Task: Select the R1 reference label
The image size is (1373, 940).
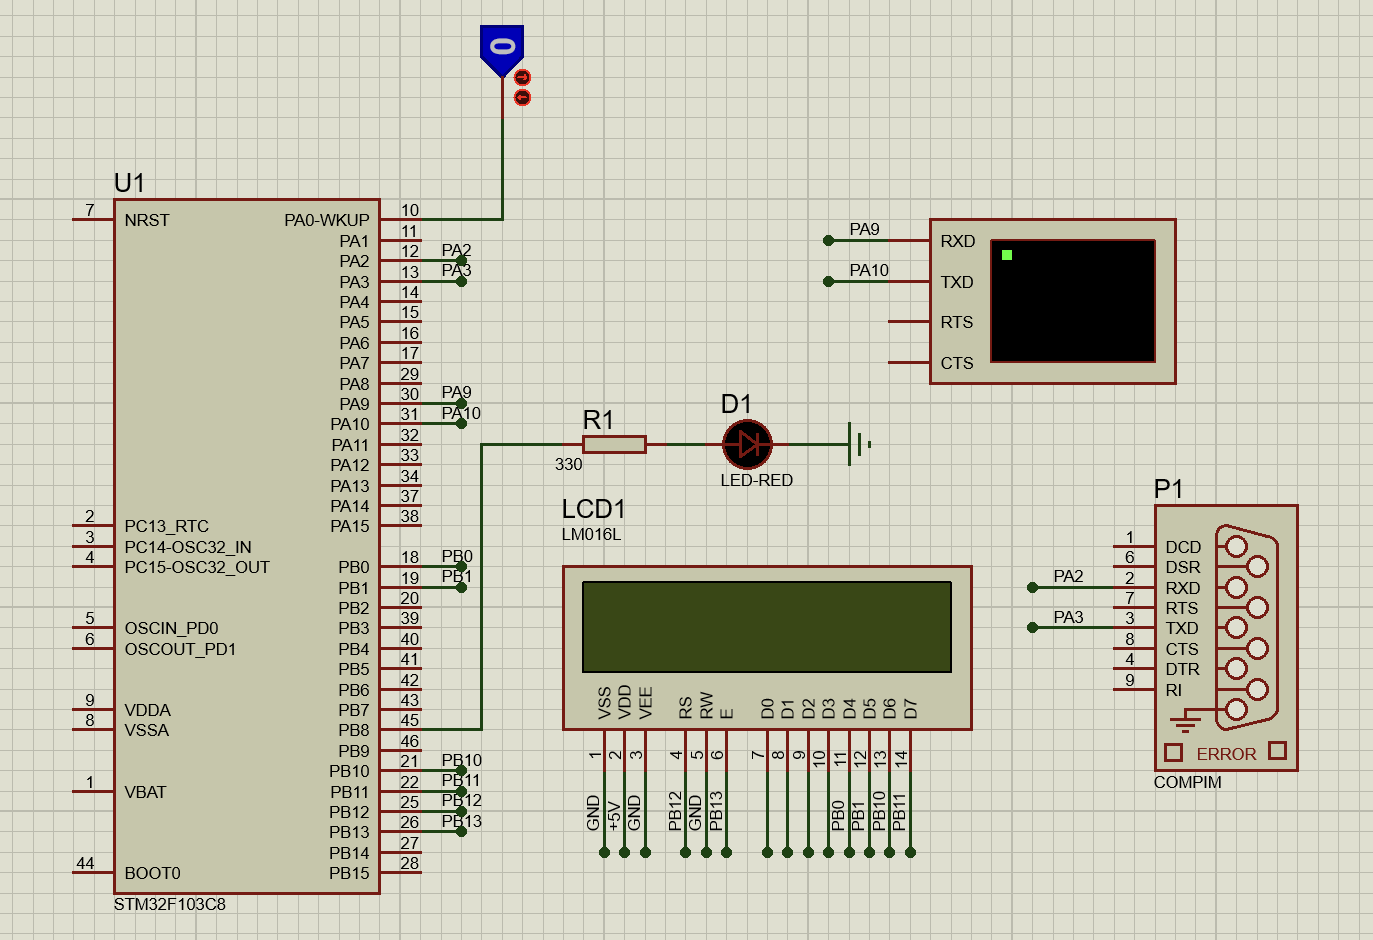Action: [598, 420]
